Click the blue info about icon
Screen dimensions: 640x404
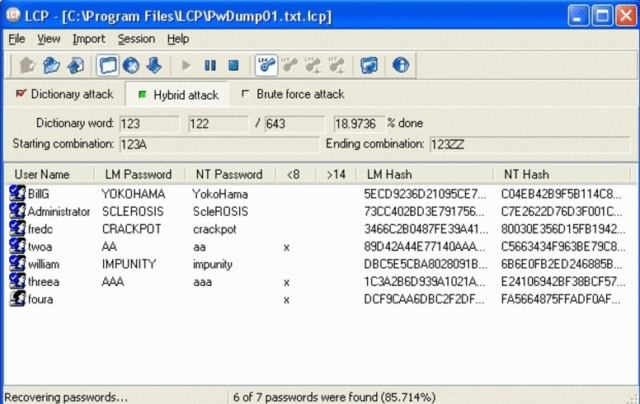(401, 65)
